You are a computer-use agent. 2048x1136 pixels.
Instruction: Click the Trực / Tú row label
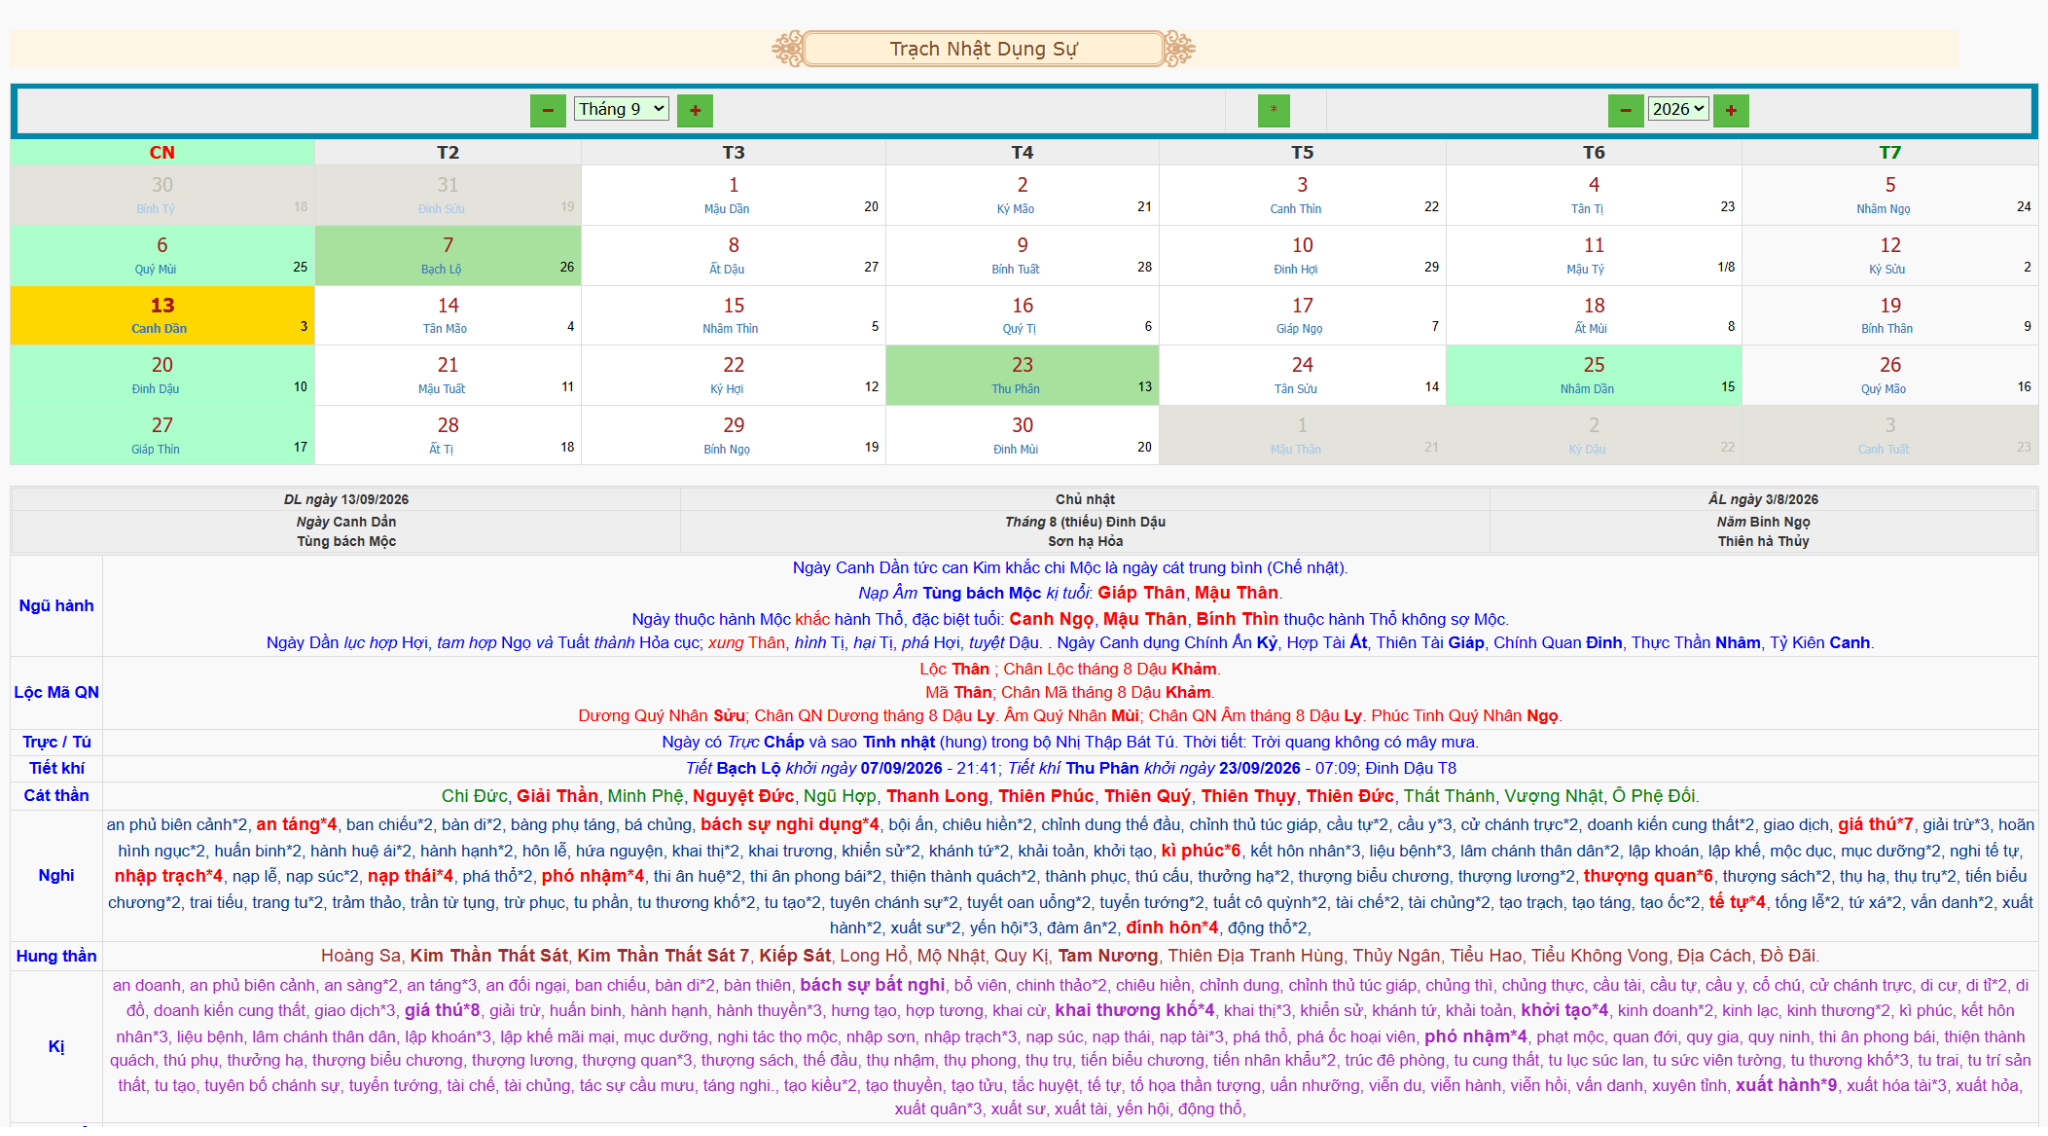56,742
